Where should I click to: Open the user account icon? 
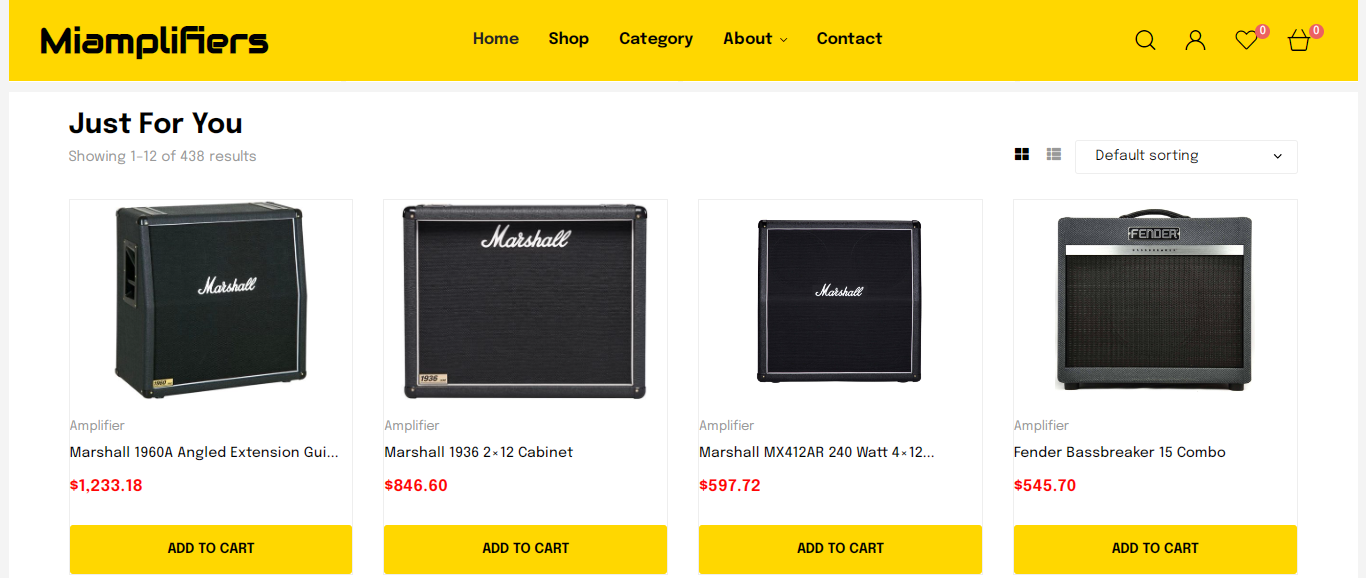pos(1195,40)
